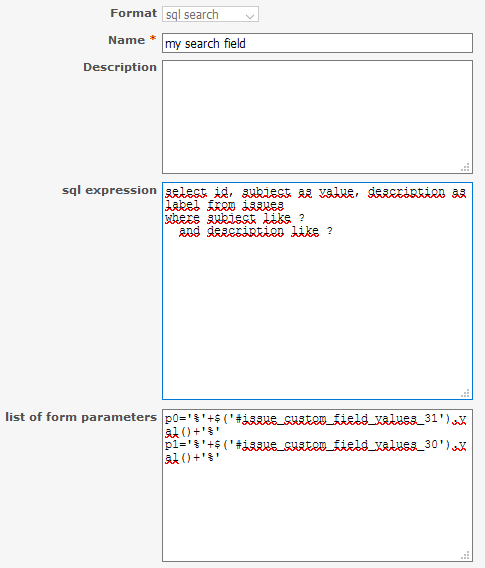This screenshot has height=568, width=485.
Task: Click the Name field label
Action: click(x=126, y=40)
